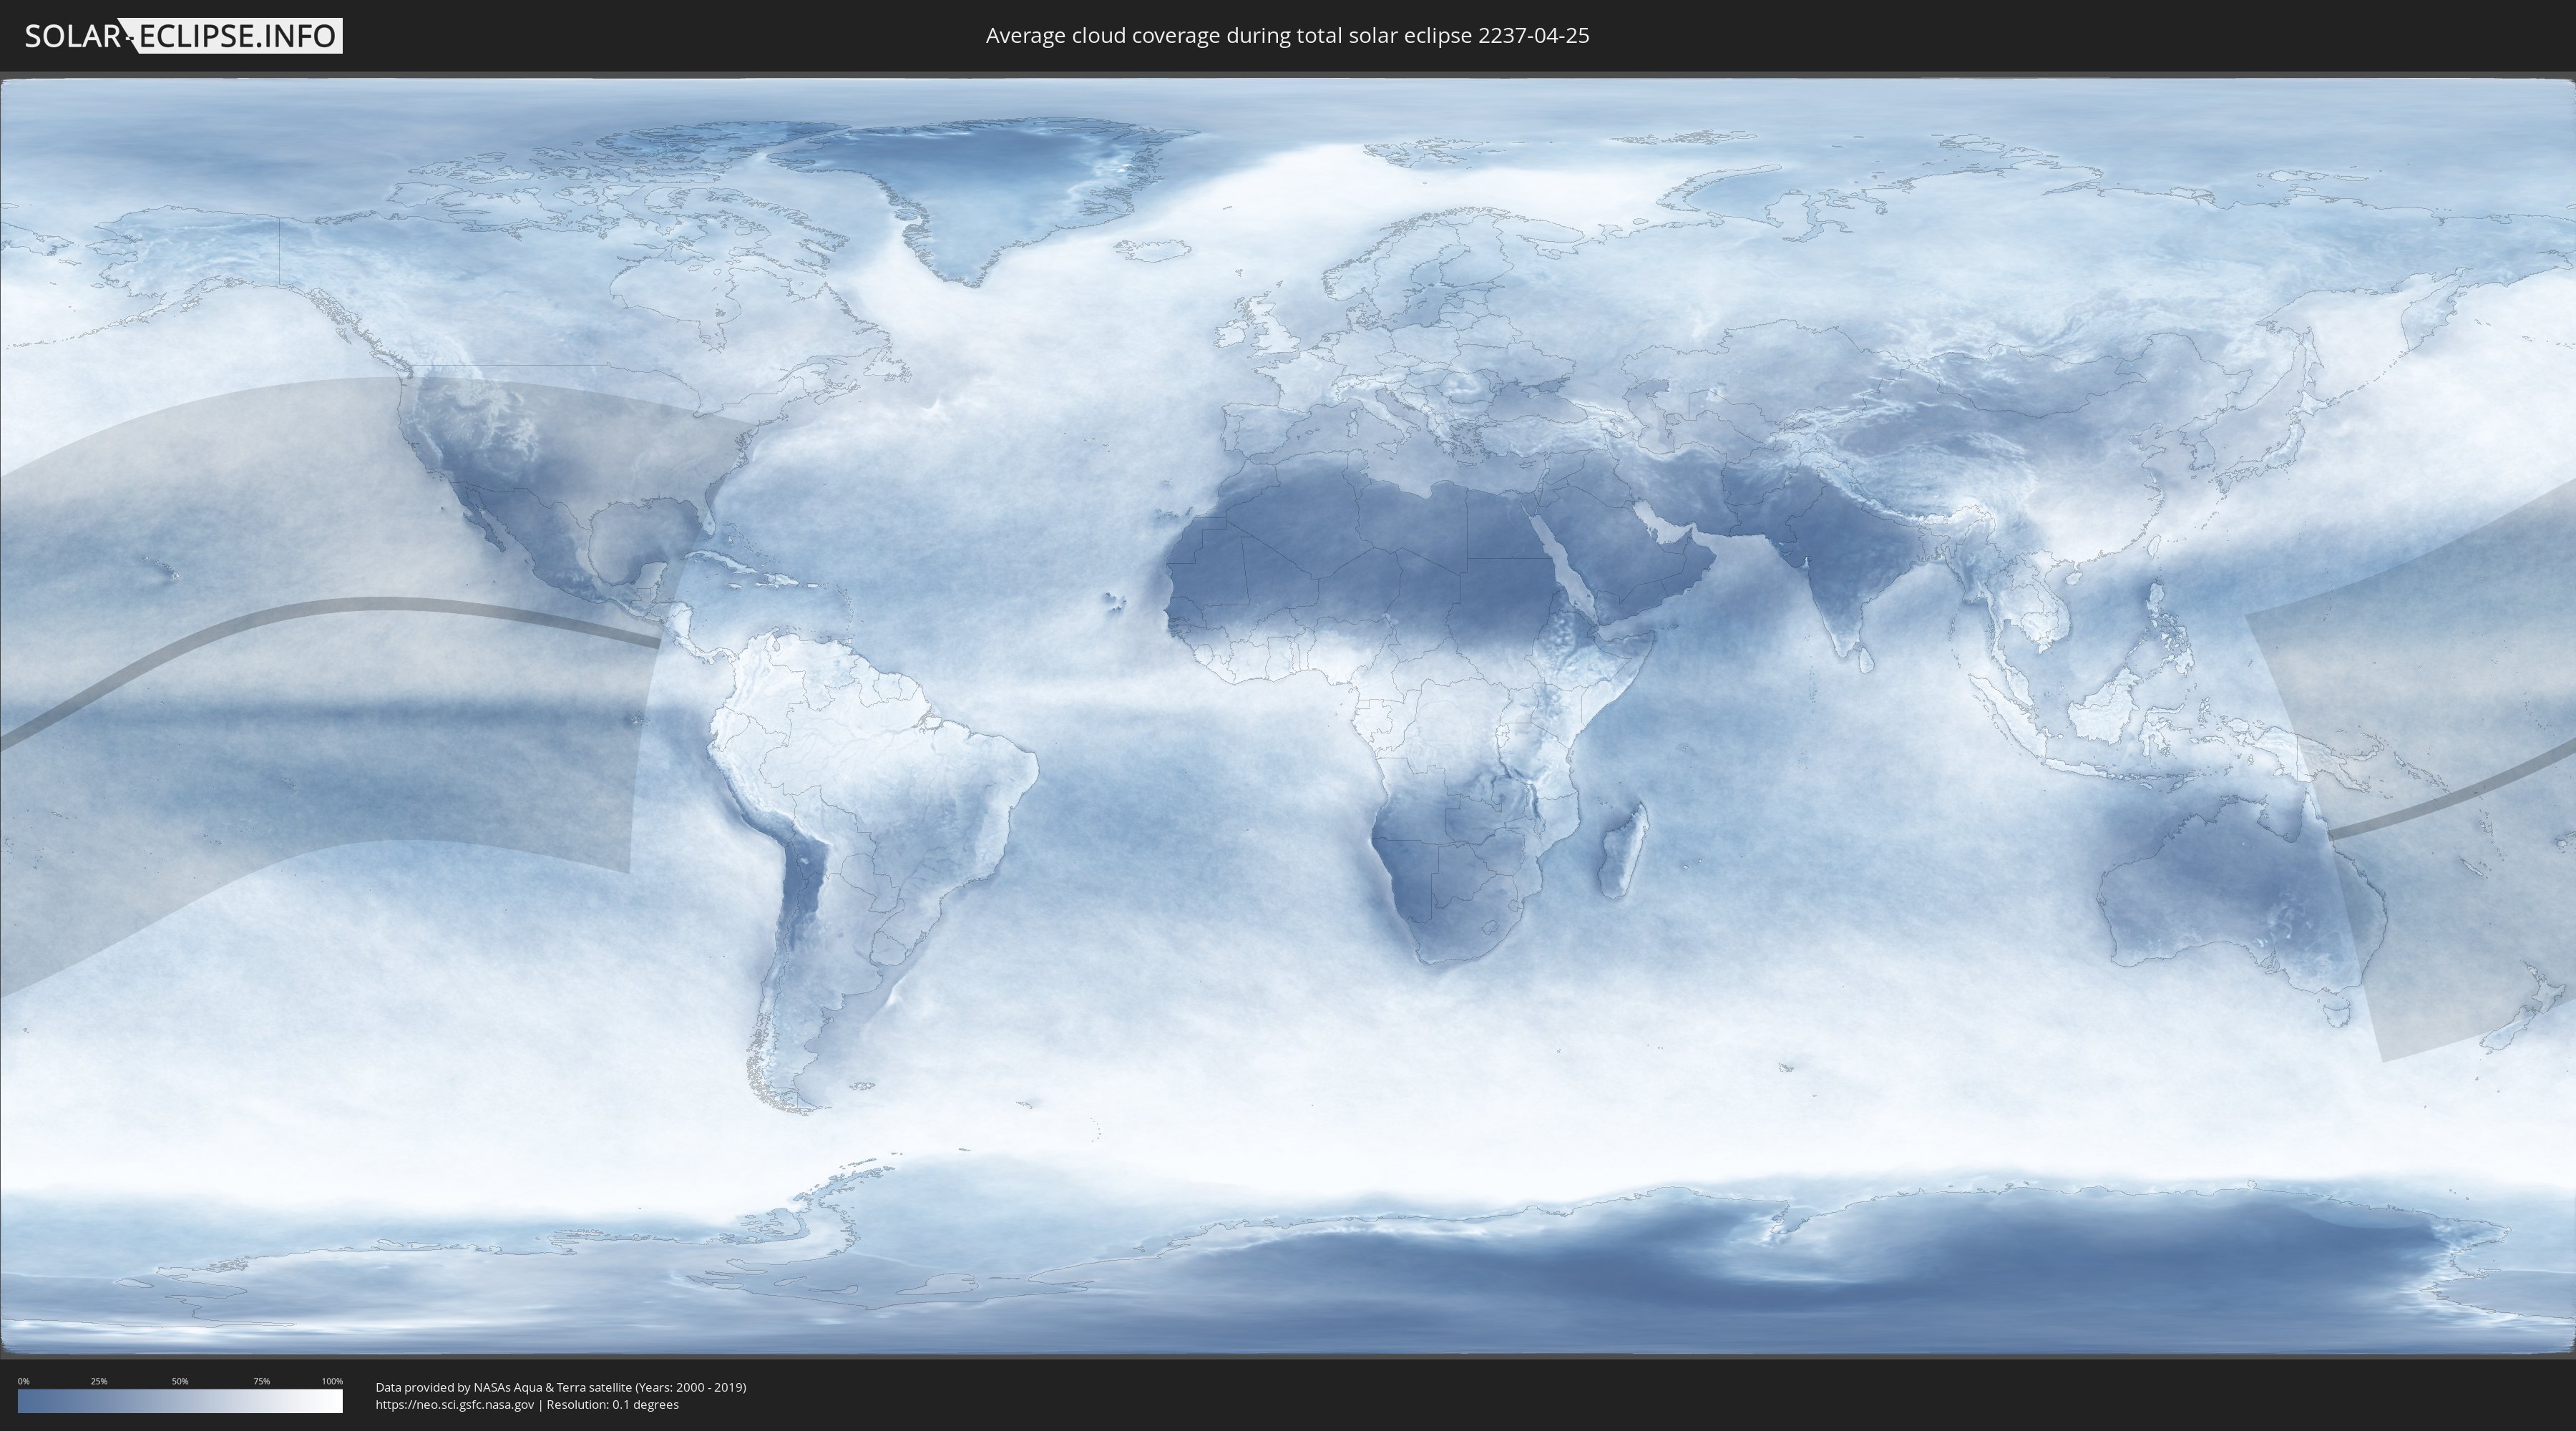Image resolution: width=2576 pixels, height=1431 pixels.
Task: Click the 75% legend label
Action: tap(261, 1381)
